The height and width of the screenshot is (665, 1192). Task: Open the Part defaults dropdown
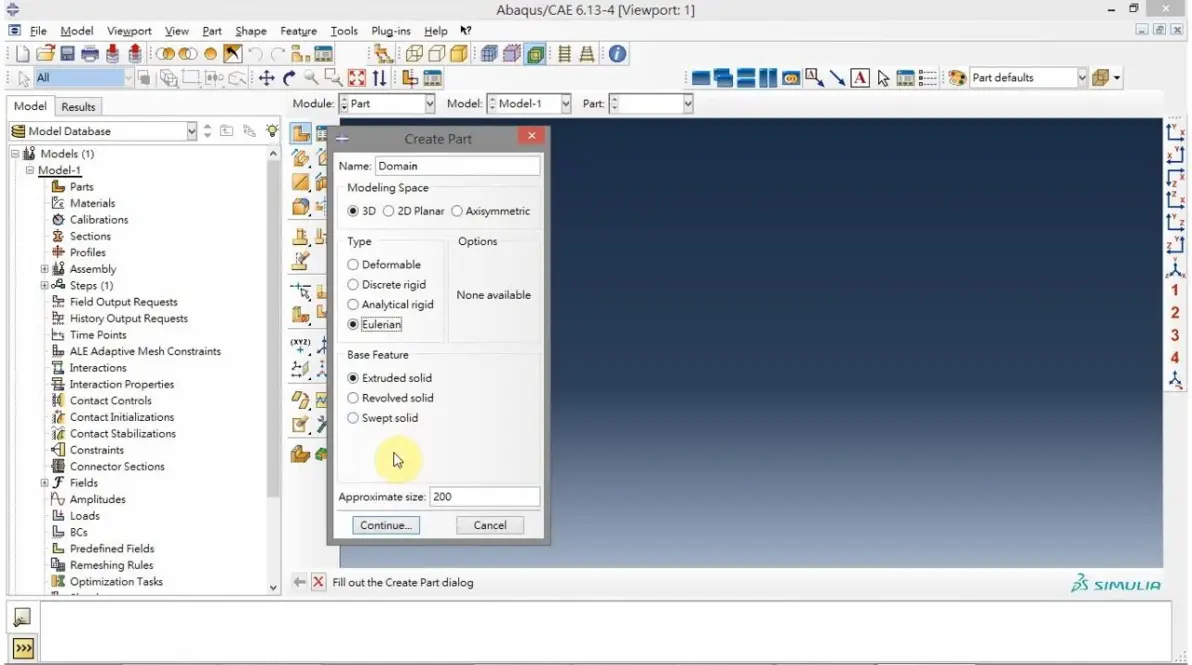(1081, 78)
